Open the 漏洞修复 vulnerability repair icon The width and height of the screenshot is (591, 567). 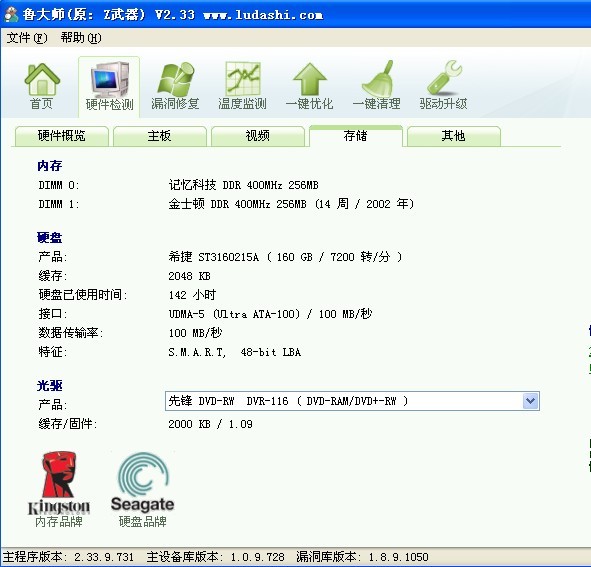click(x=175, y=86)
